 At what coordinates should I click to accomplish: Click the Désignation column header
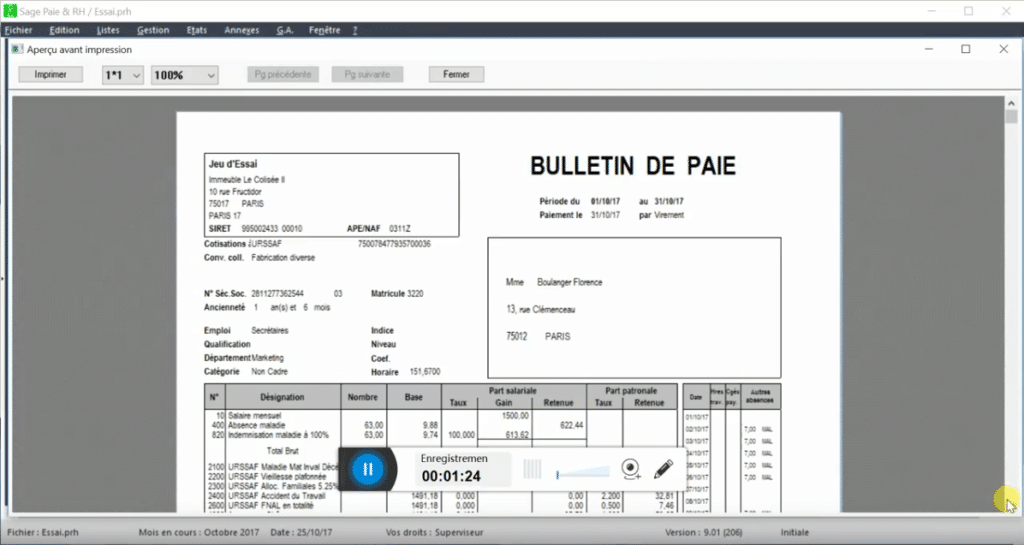click(282, 397)
